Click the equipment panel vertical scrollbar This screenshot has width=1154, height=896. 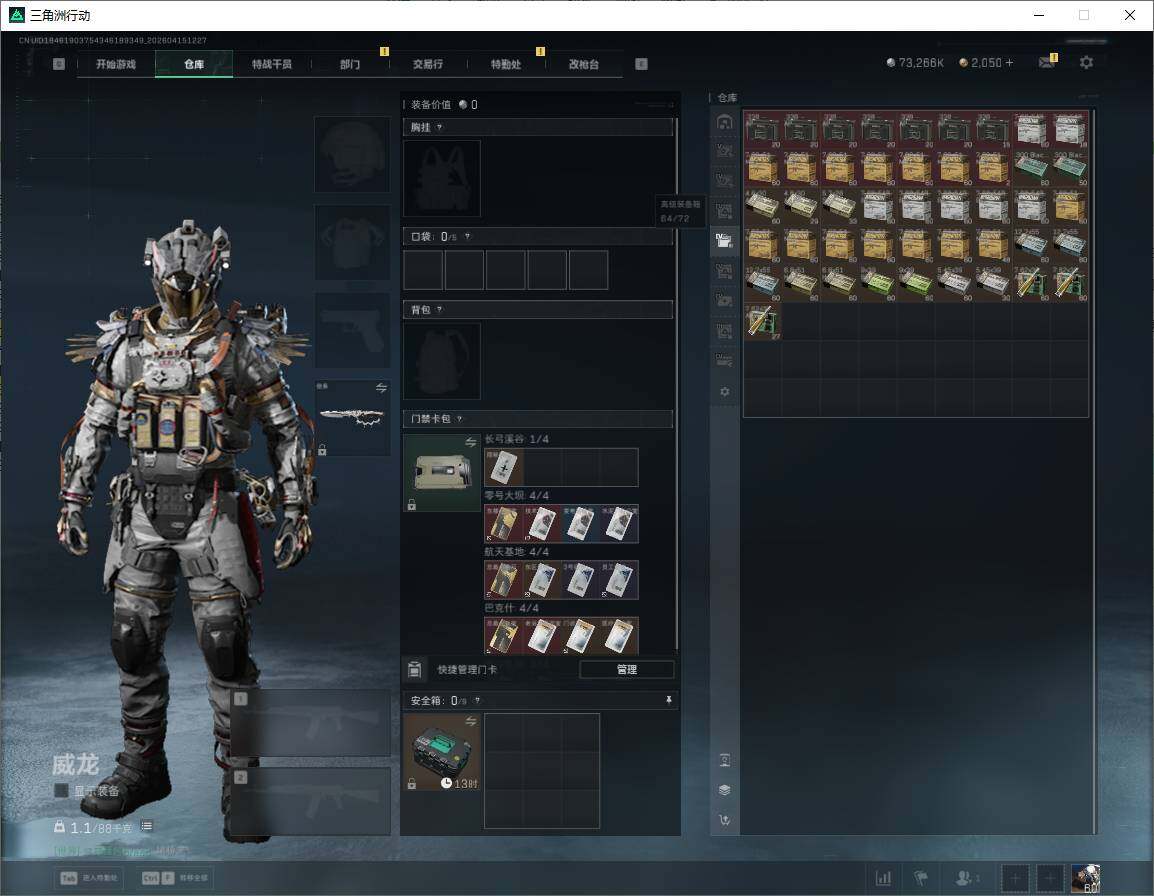(x=676, y=383)
